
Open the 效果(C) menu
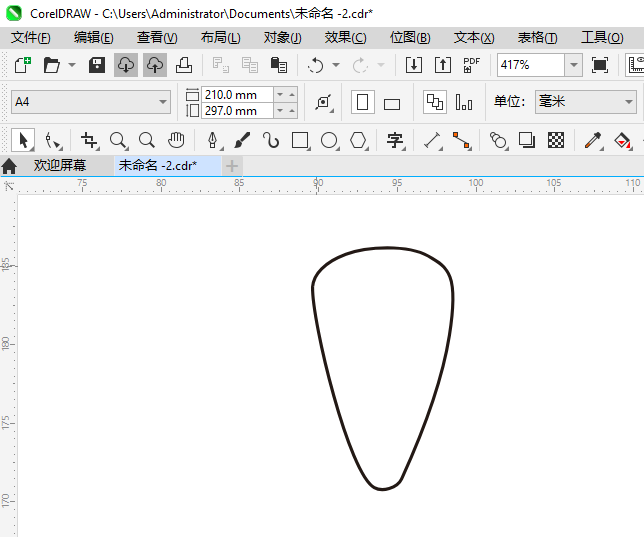click(x=345, y=38)
